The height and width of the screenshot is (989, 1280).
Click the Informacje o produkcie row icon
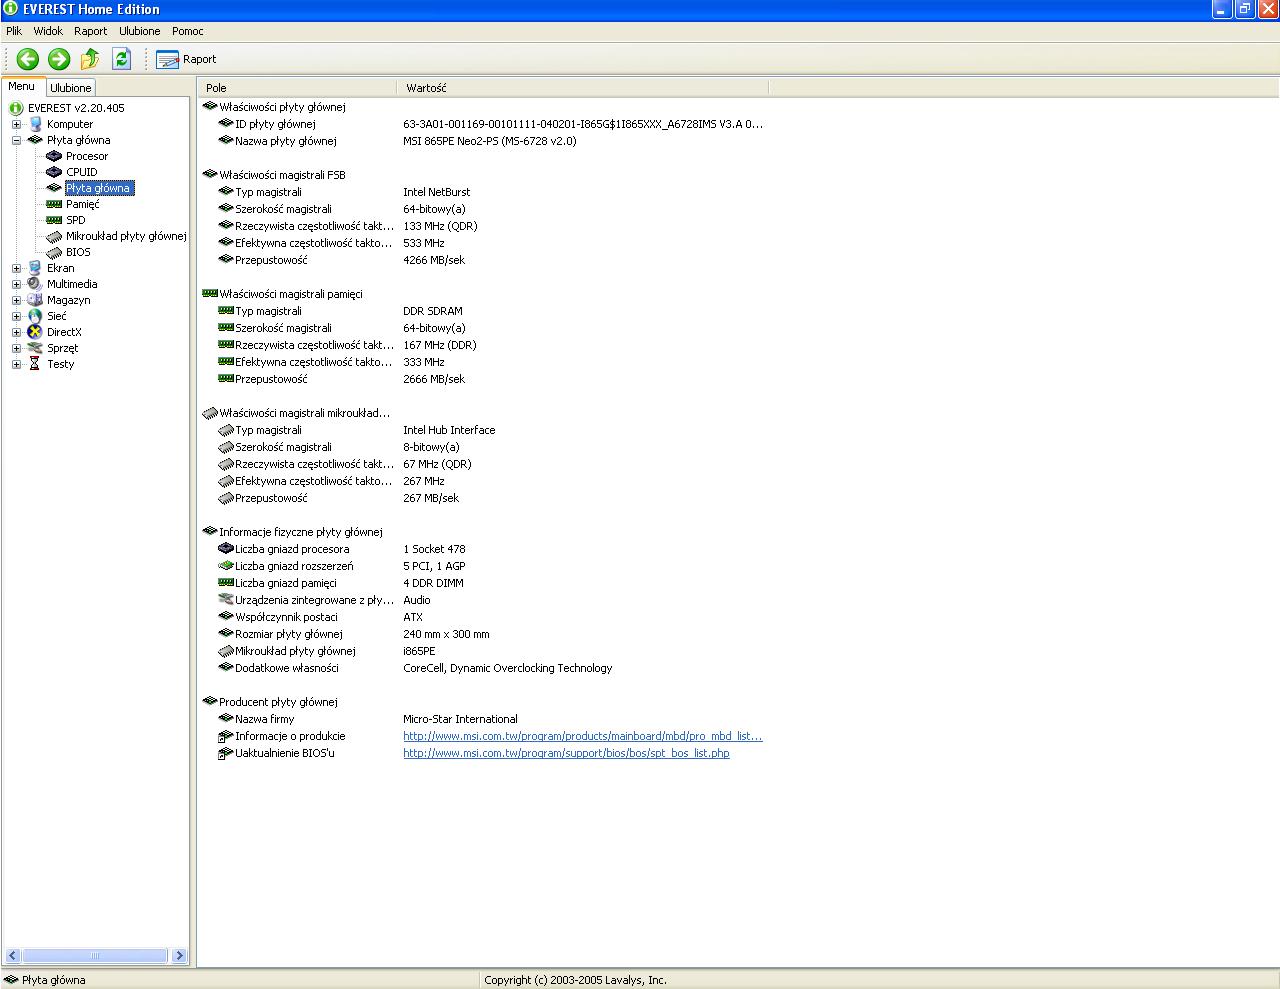click(225, 736)
